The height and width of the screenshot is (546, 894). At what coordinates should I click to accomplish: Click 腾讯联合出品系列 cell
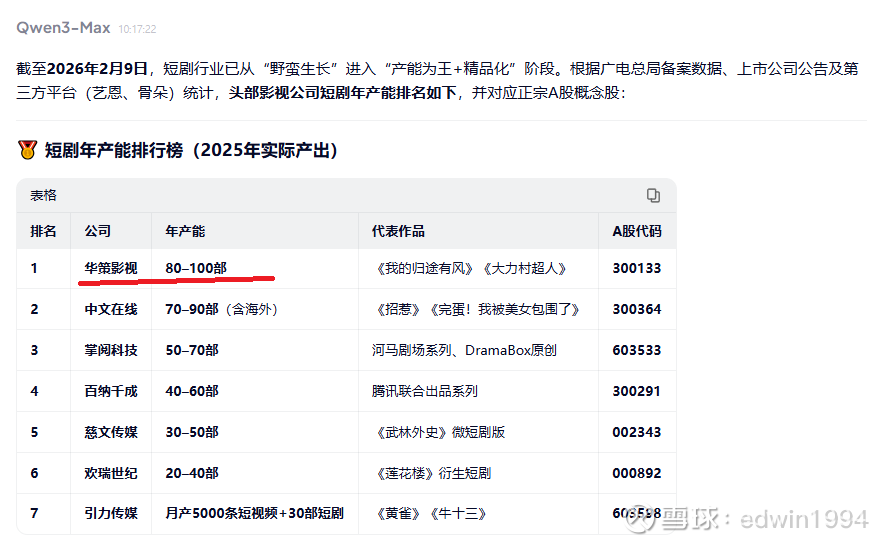(425, 391)
